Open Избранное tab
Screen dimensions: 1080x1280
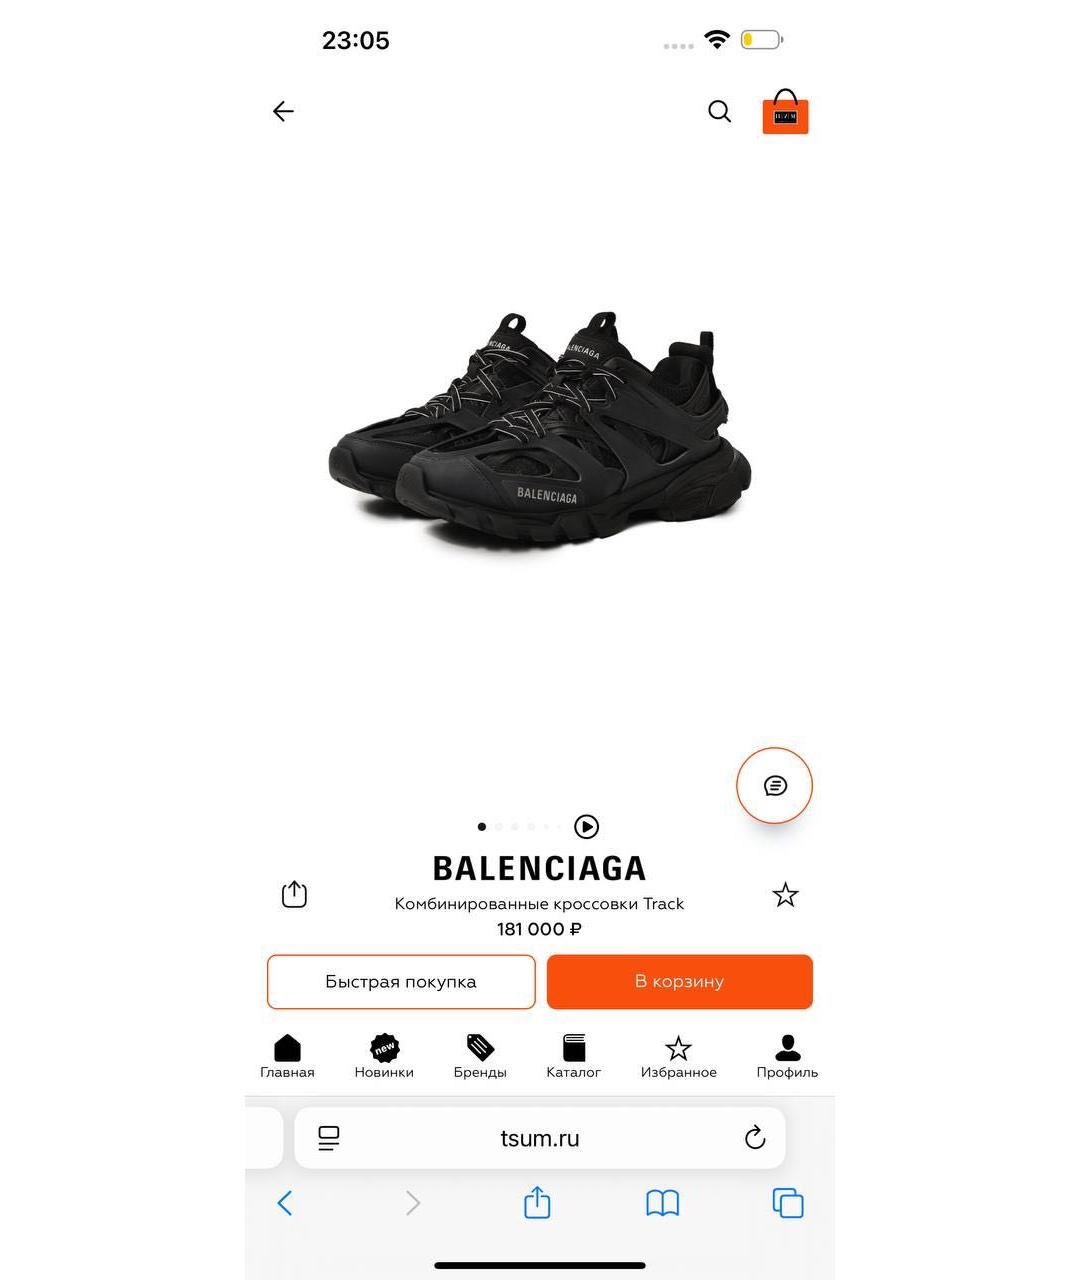(679, 1057)
